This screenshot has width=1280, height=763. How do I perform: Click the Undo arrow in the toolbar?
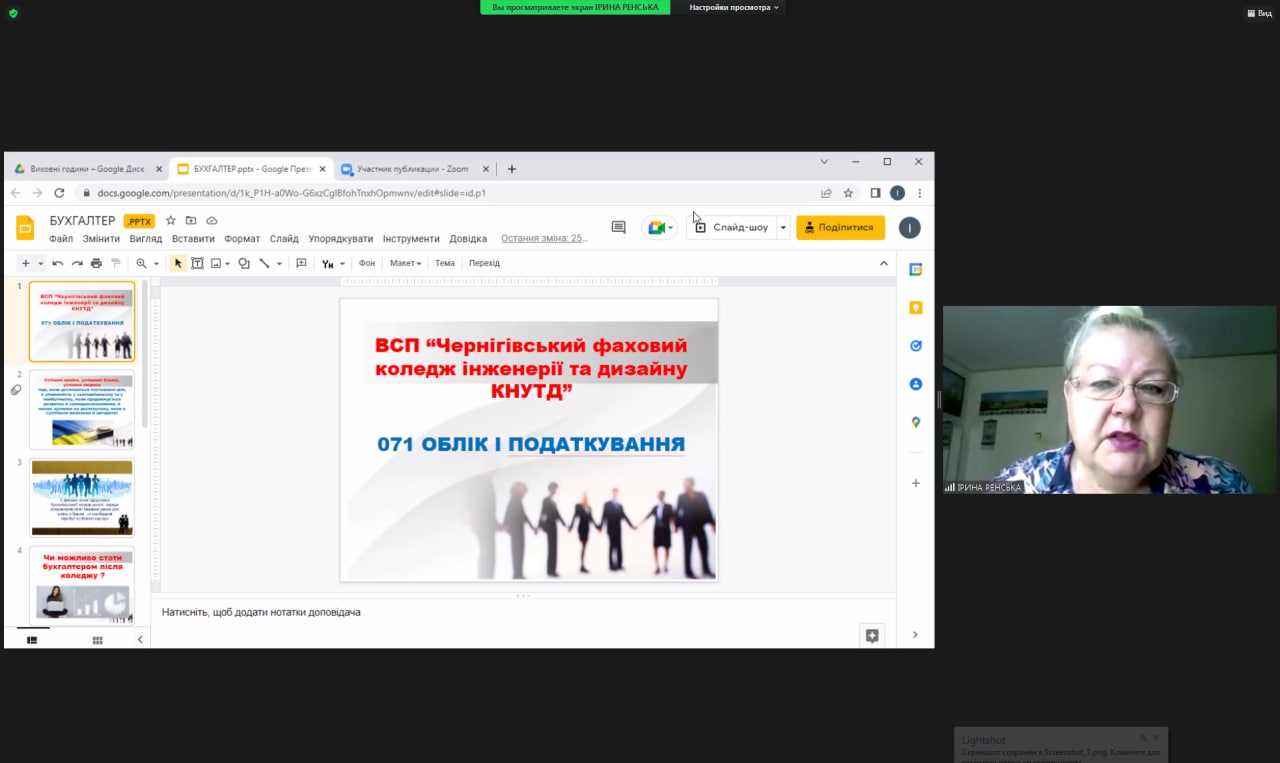coord(58,264)
